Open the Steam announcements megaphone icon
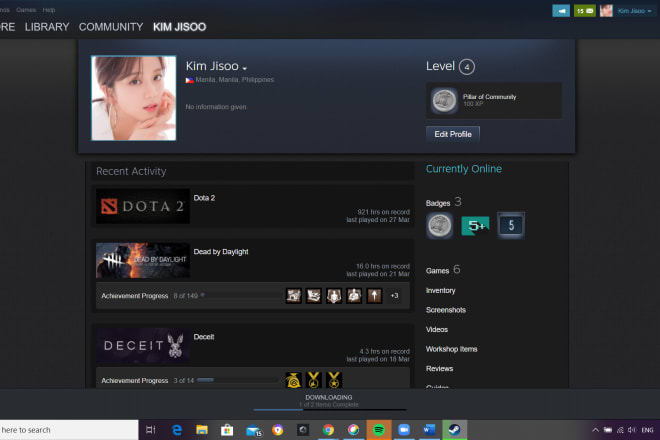The height and width of the screenshot is (440, 660). pos(561,11)
